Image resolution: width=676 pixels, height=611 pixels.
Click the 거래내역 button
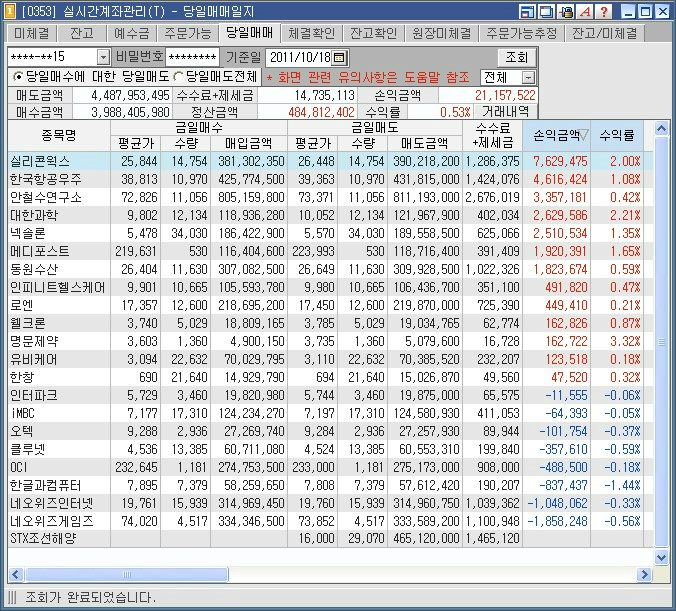tap(506, 111)
